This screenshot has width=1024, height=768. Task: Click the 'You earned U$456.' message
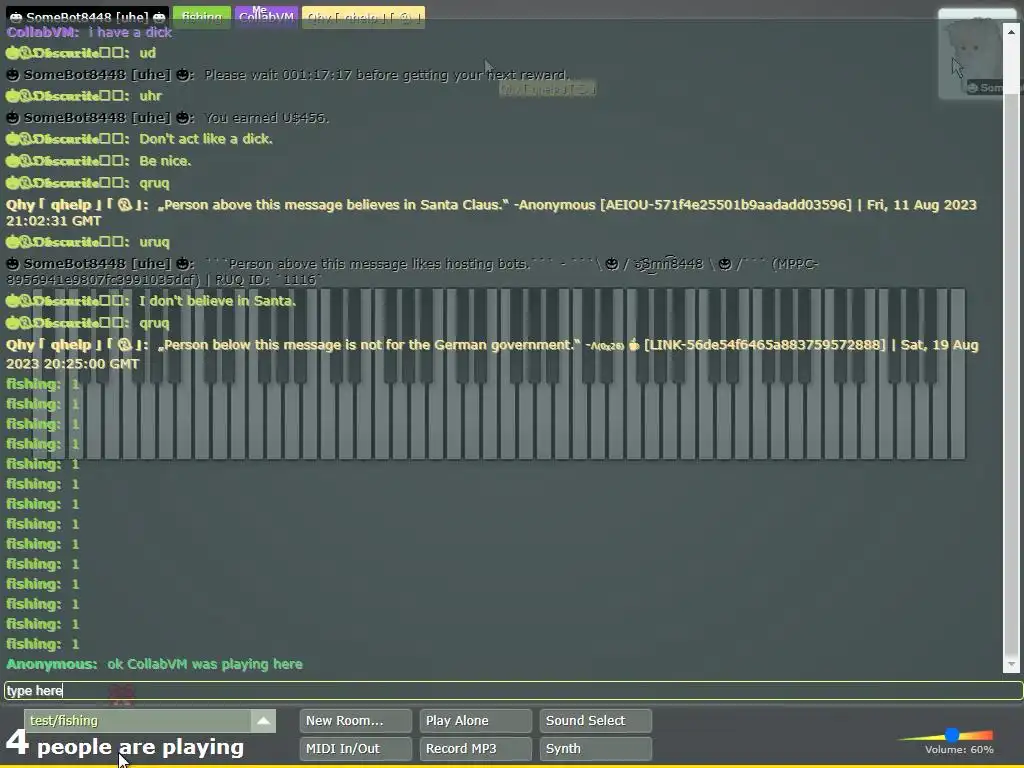click(x=266, y=118)
